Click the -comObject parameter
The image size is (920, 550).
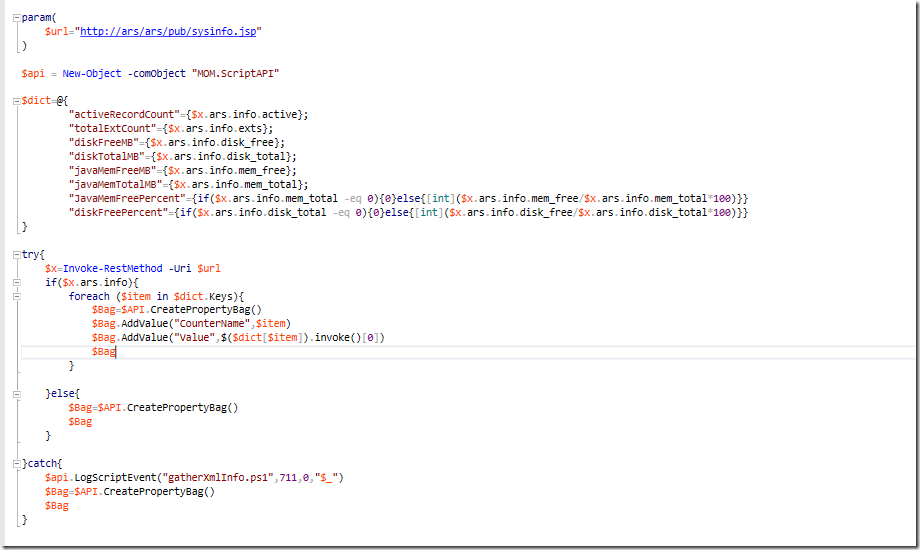coord(156,73)
